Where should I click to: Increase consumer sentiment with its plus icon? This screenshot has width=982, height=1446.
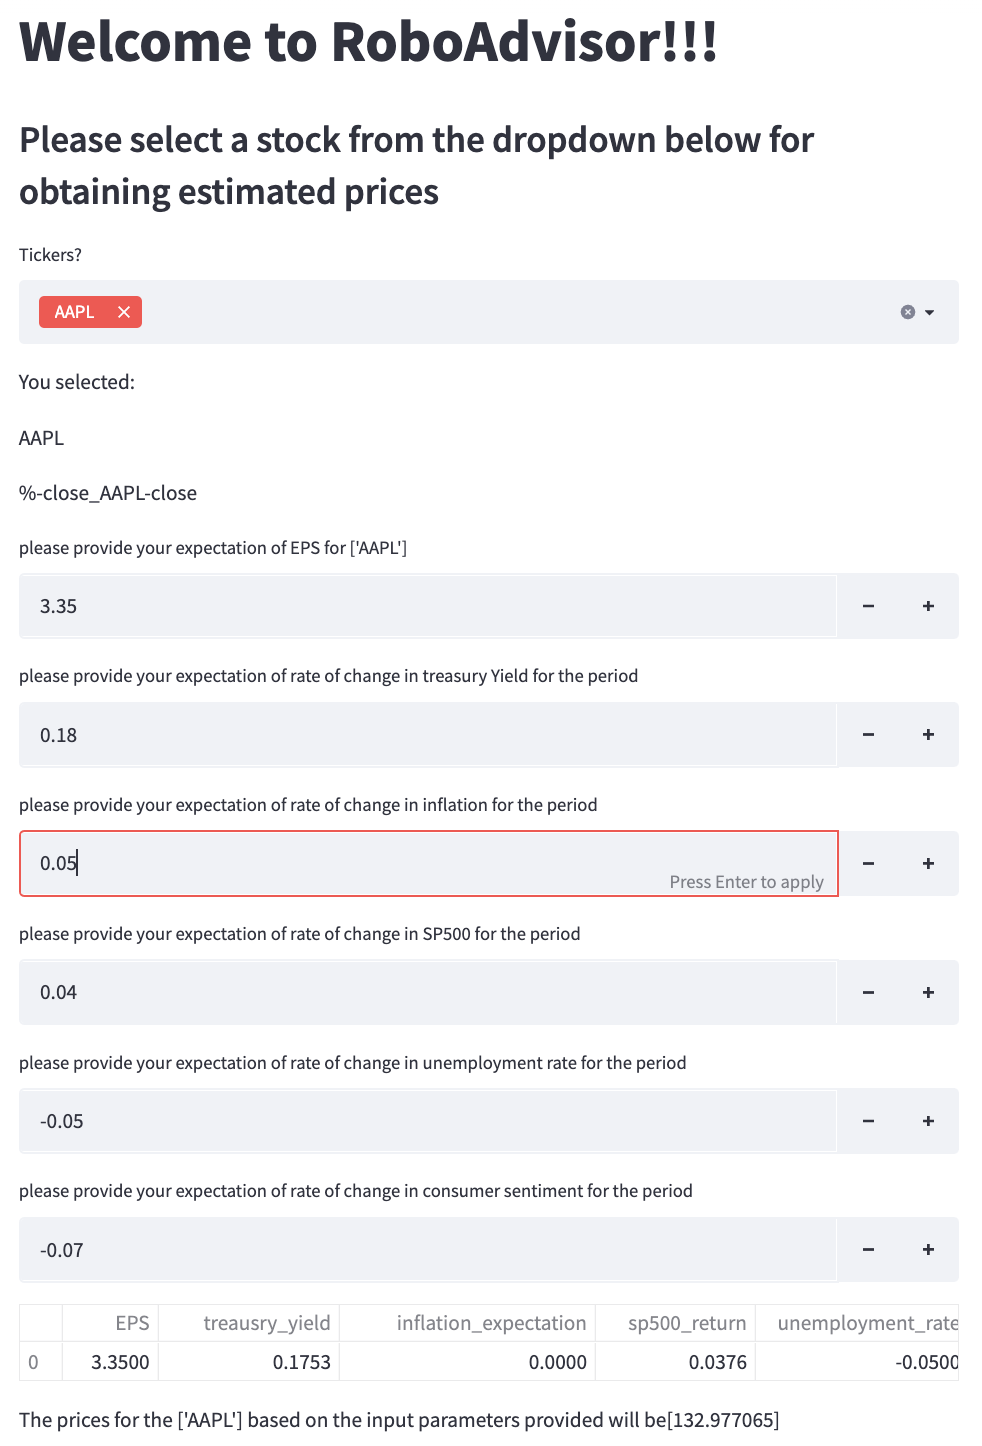[927, 1249]
